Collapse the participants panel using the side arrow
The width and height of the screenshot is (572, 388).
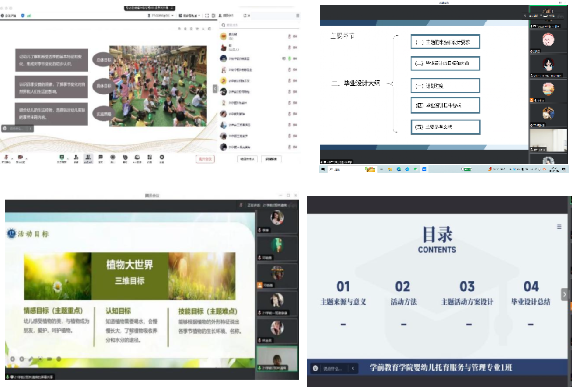coord(215,89)
